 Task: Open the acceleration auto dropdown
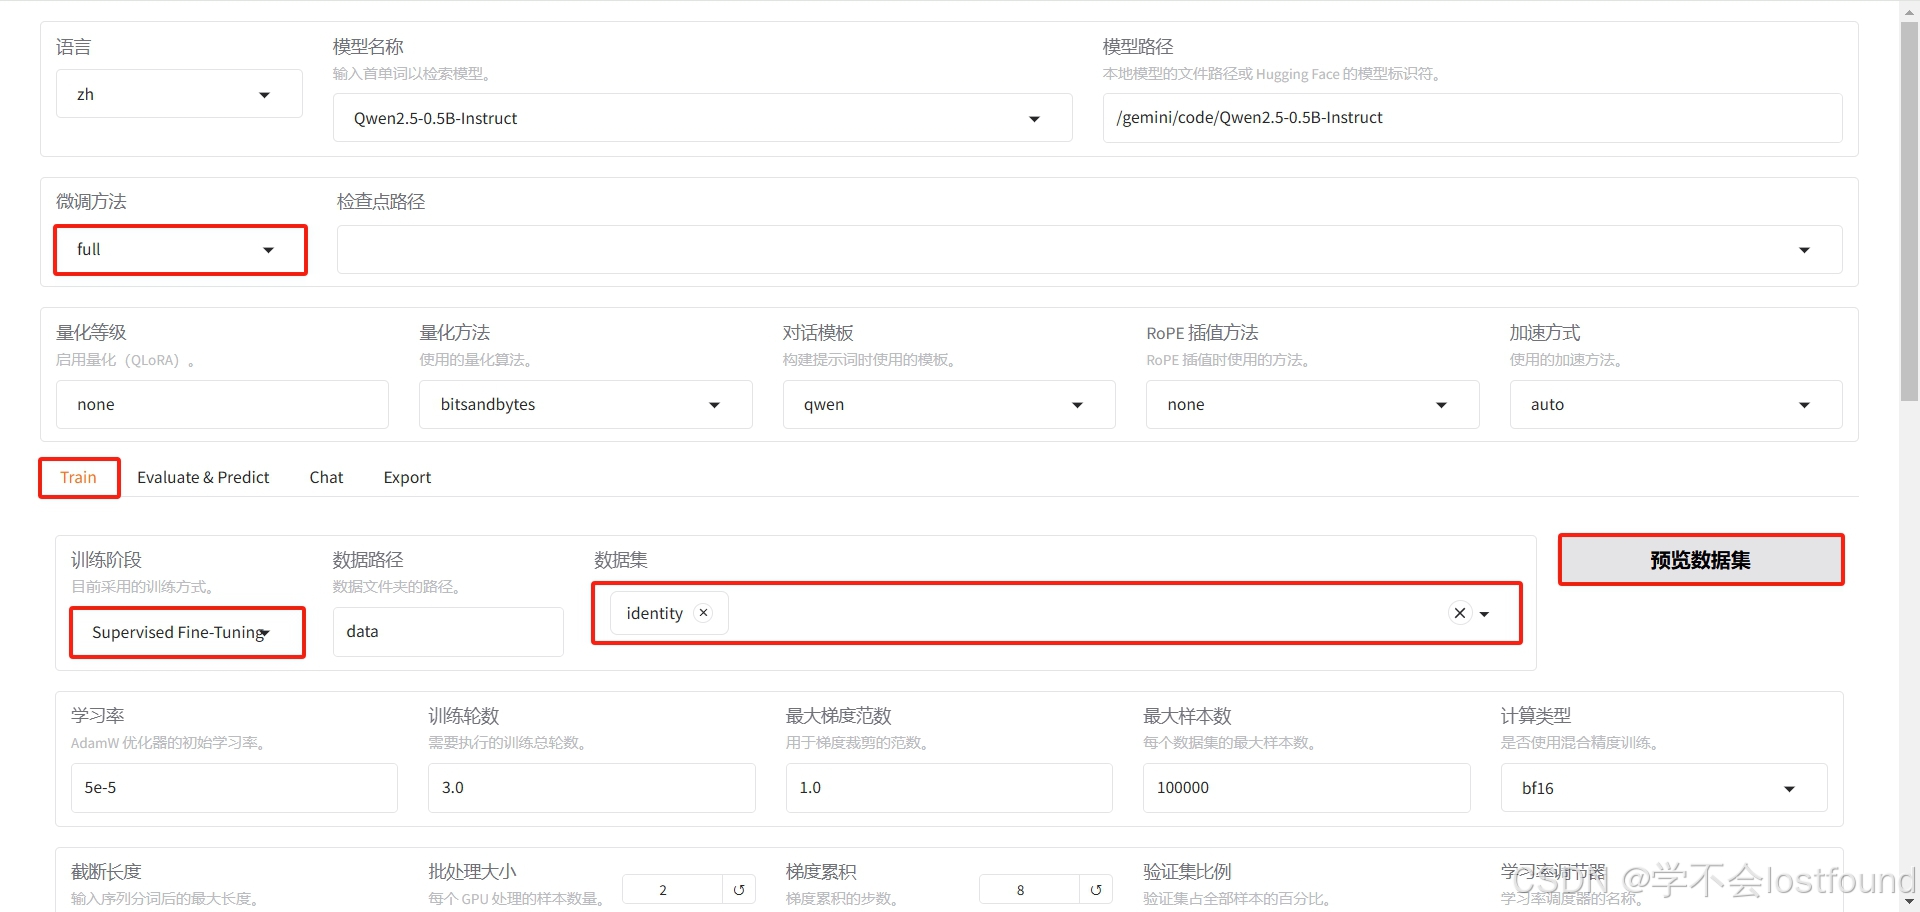[1675, 404]
